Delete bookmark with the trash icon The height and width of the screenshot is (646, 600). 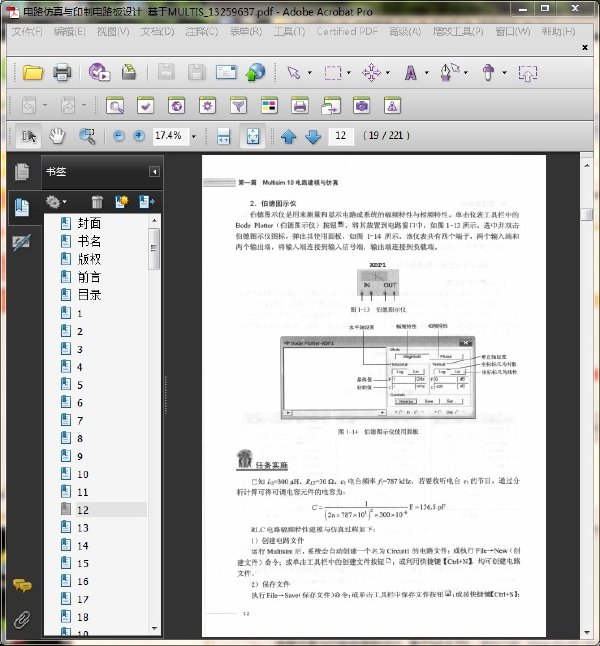click(97, 202)
